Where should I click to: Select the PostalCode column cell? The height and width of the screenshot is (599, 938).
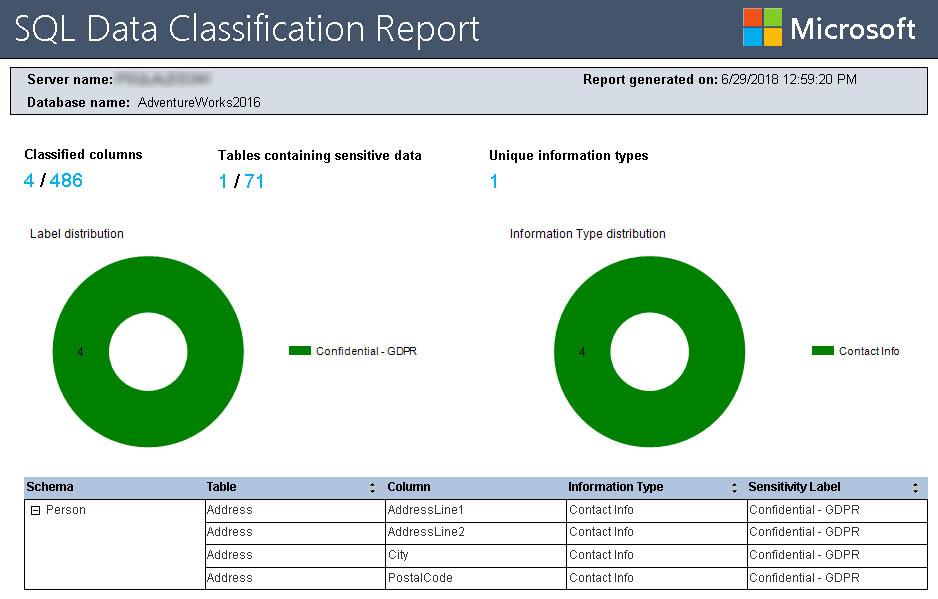[476, 578]
